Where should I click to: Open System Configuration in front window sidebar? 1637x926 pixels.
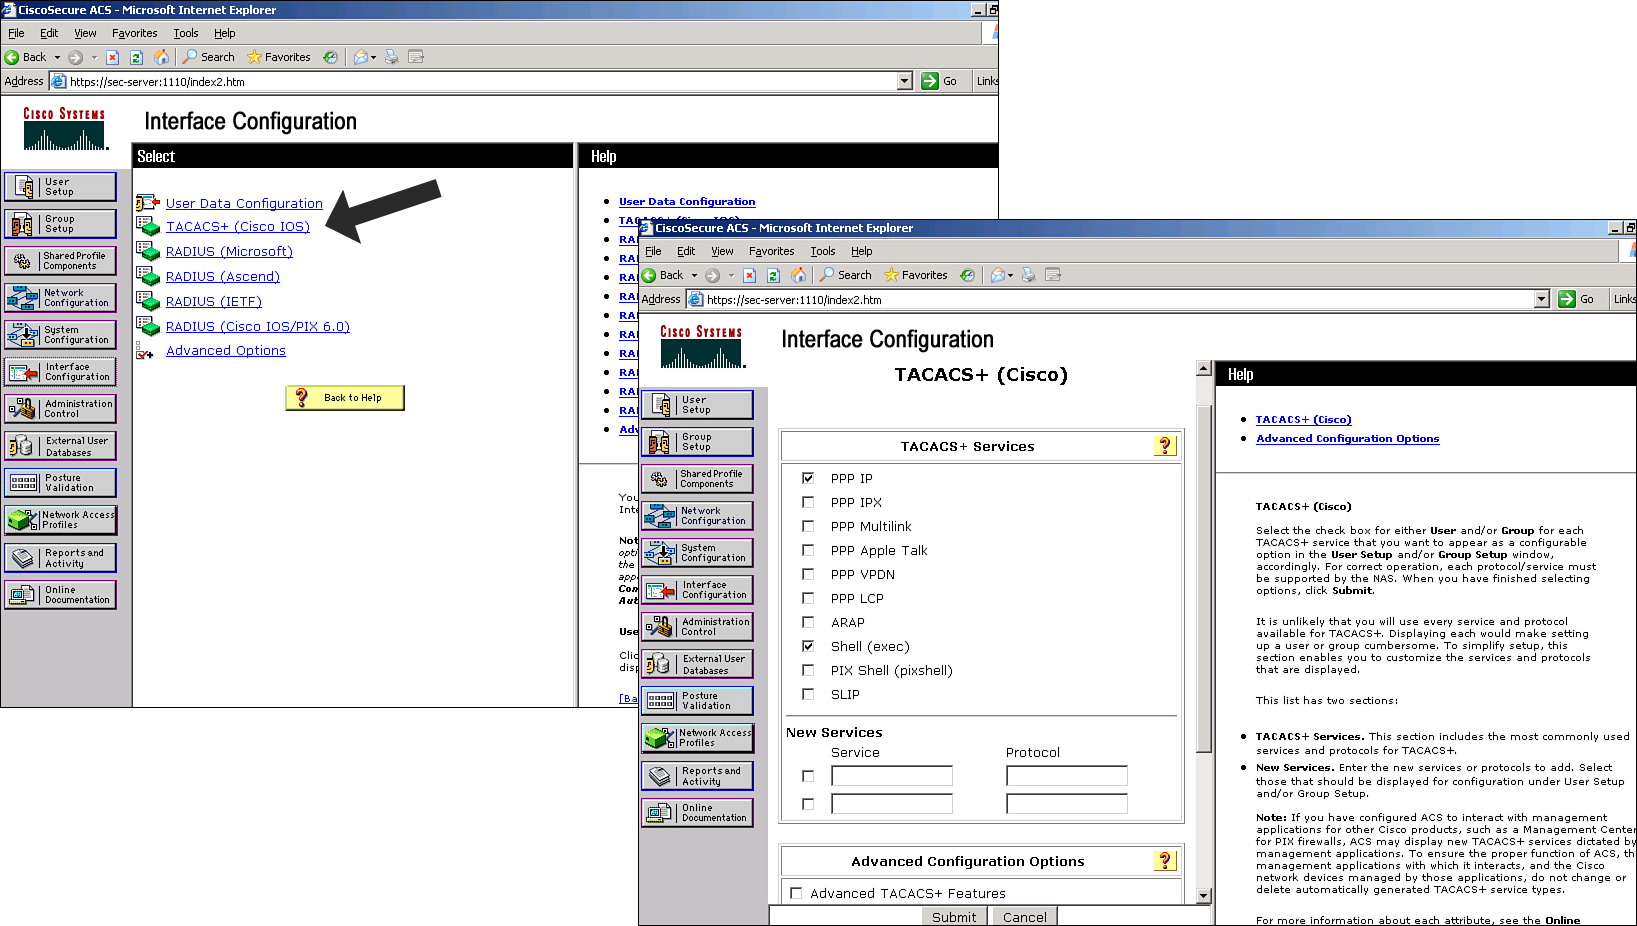point(697,553)
